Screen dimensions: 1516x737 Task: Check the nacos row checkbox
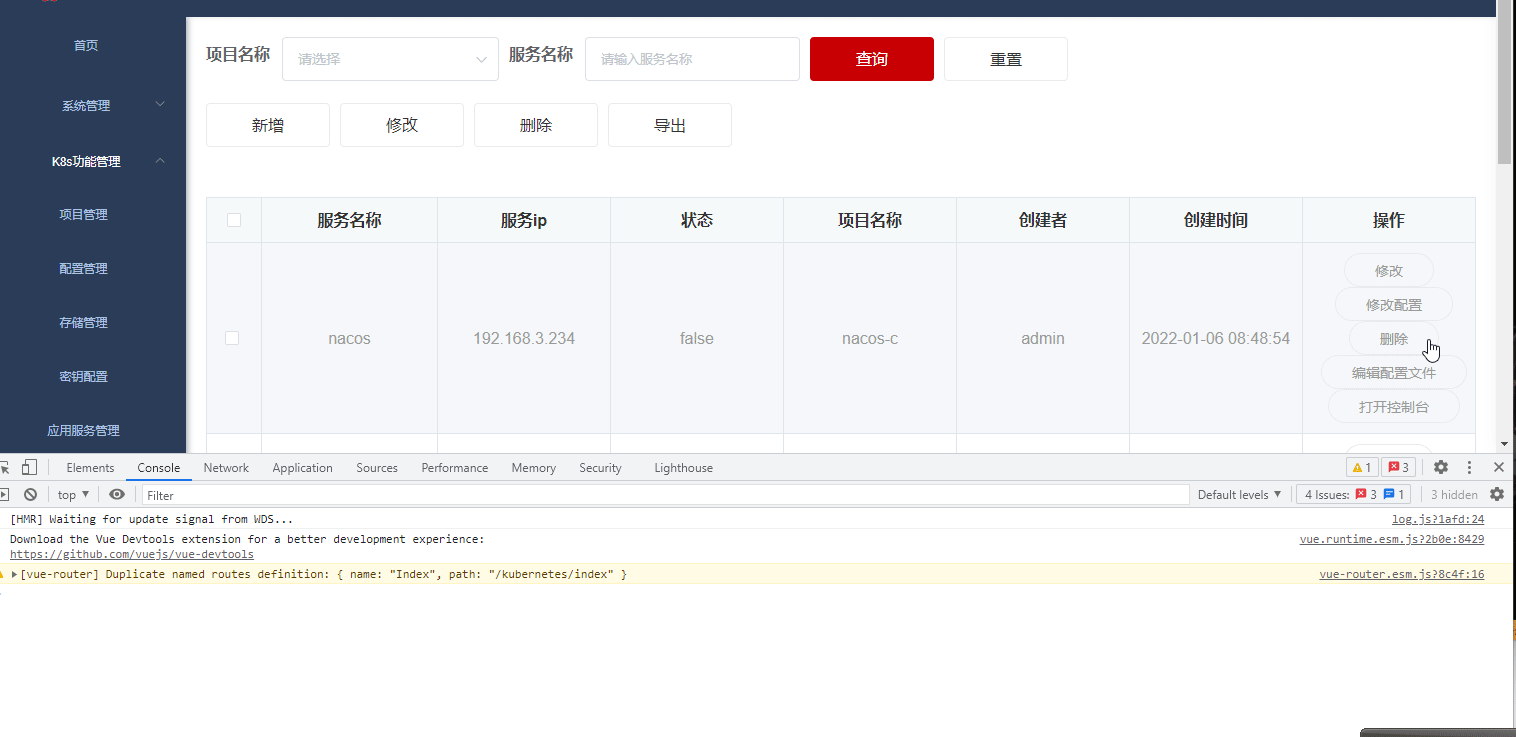(232, 338)
